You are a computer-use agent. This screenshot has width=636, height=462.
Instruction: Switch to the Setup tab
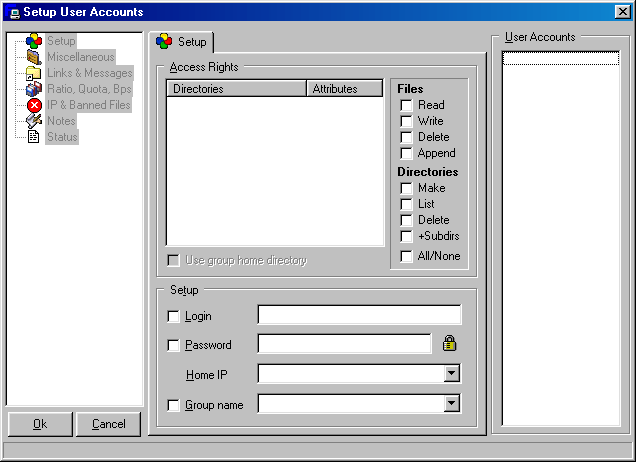(x=181, y=42)
